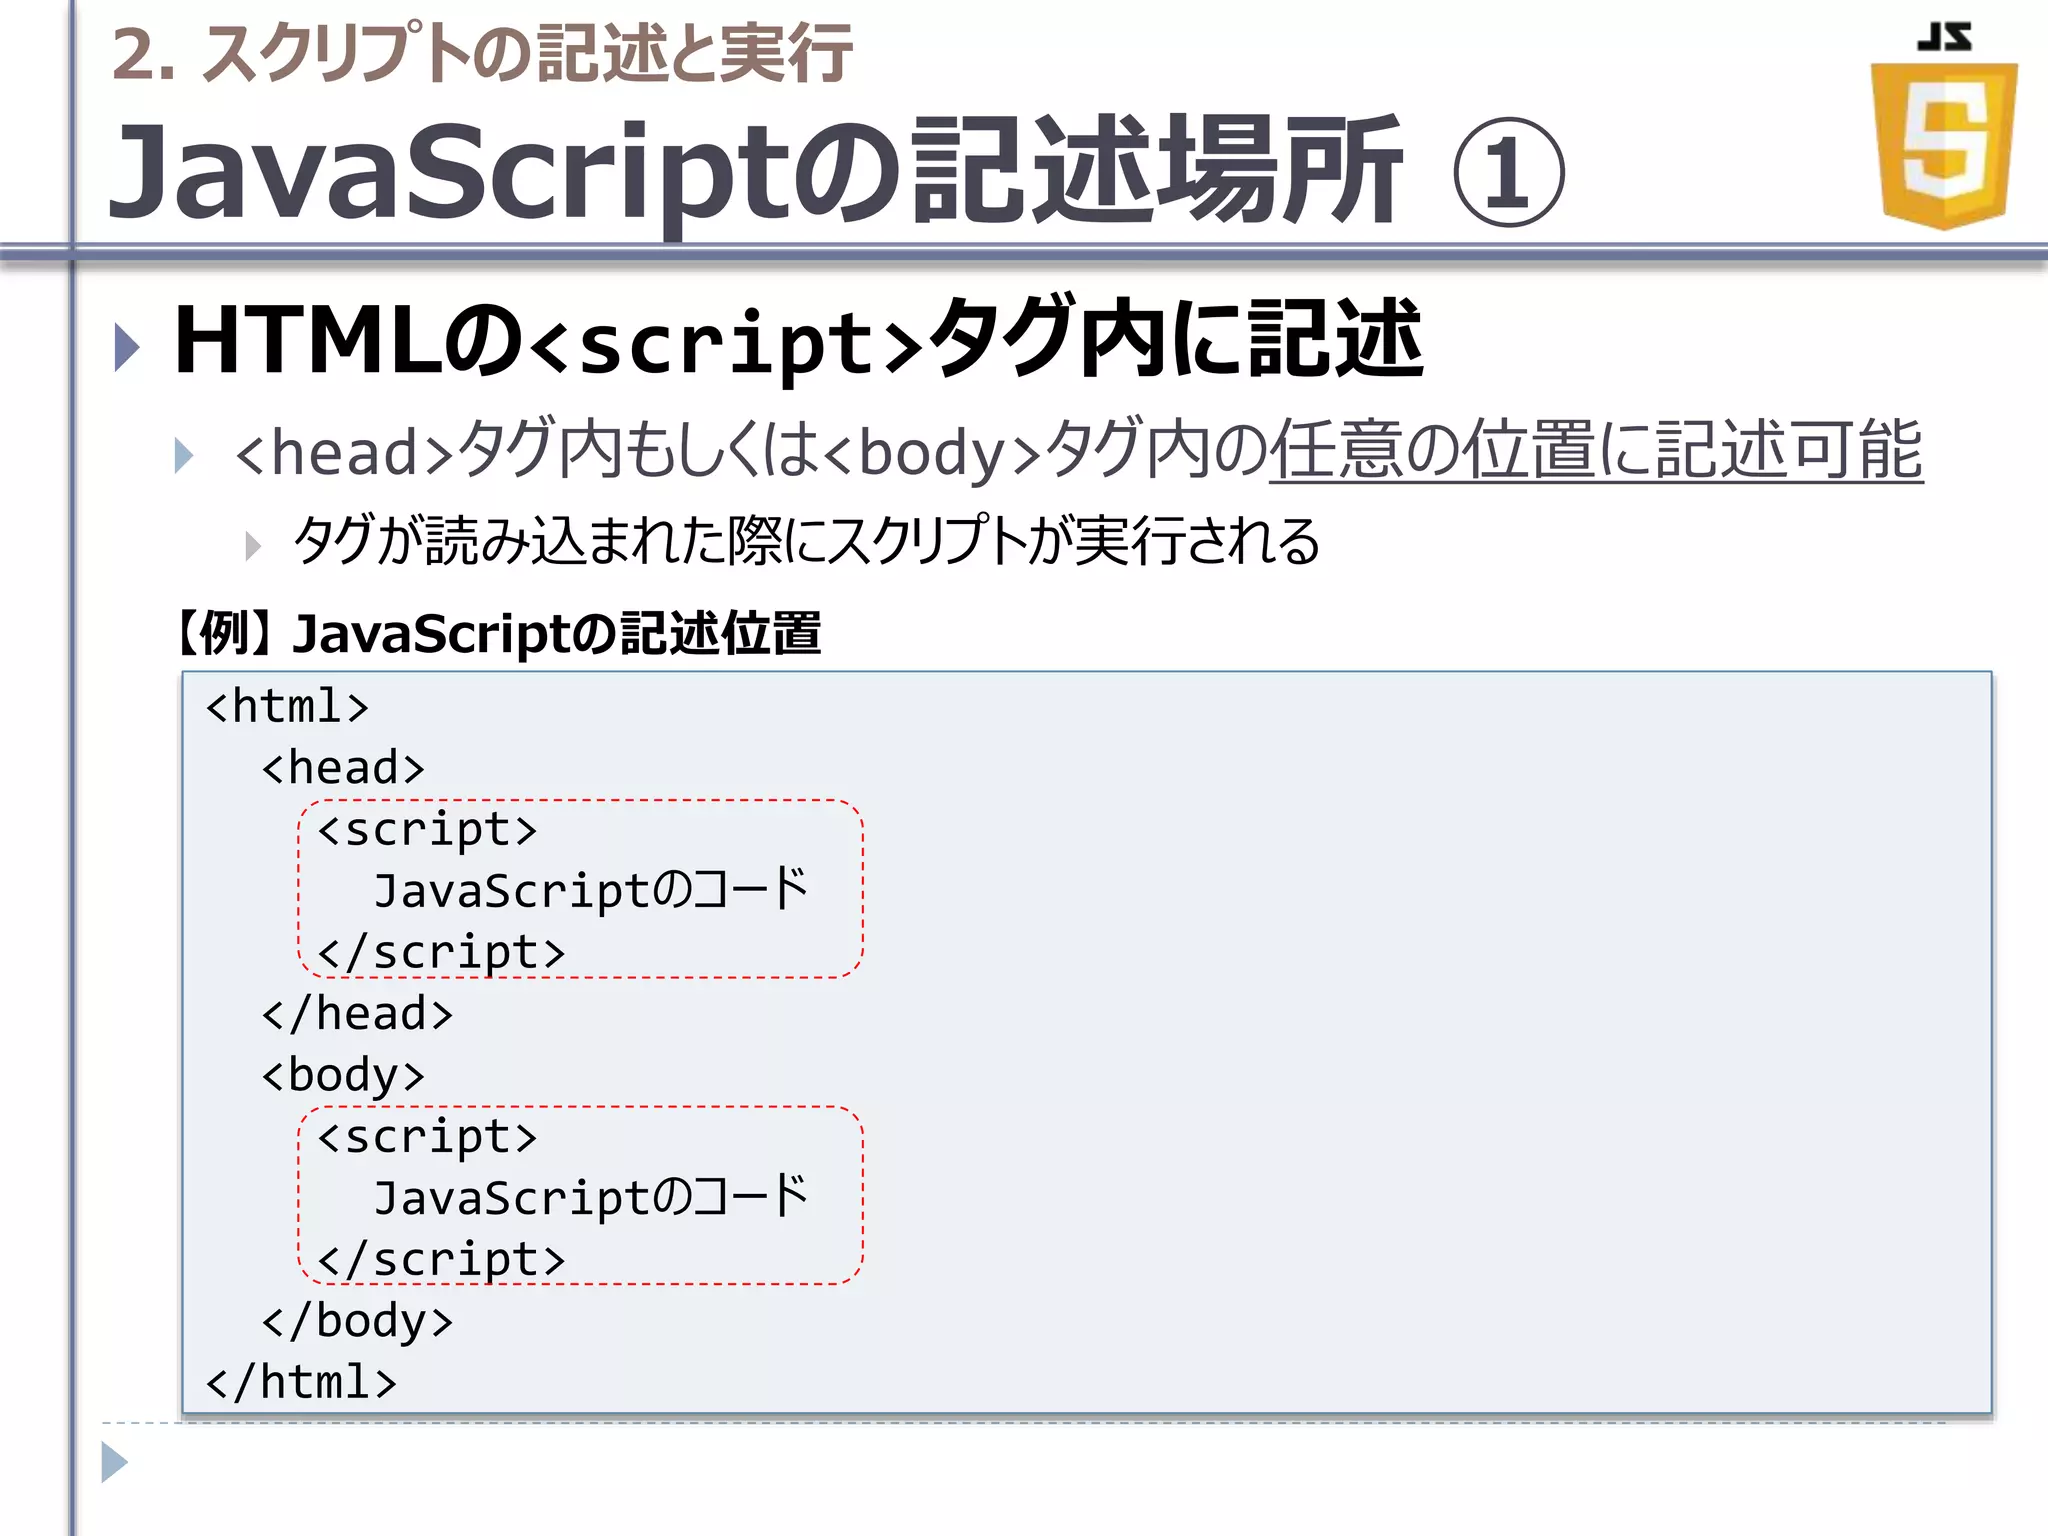Image resolution: width=2048 pixels, height=1536 pixels.
Task: Select the opening <head> code line
Action: [343, 767]
